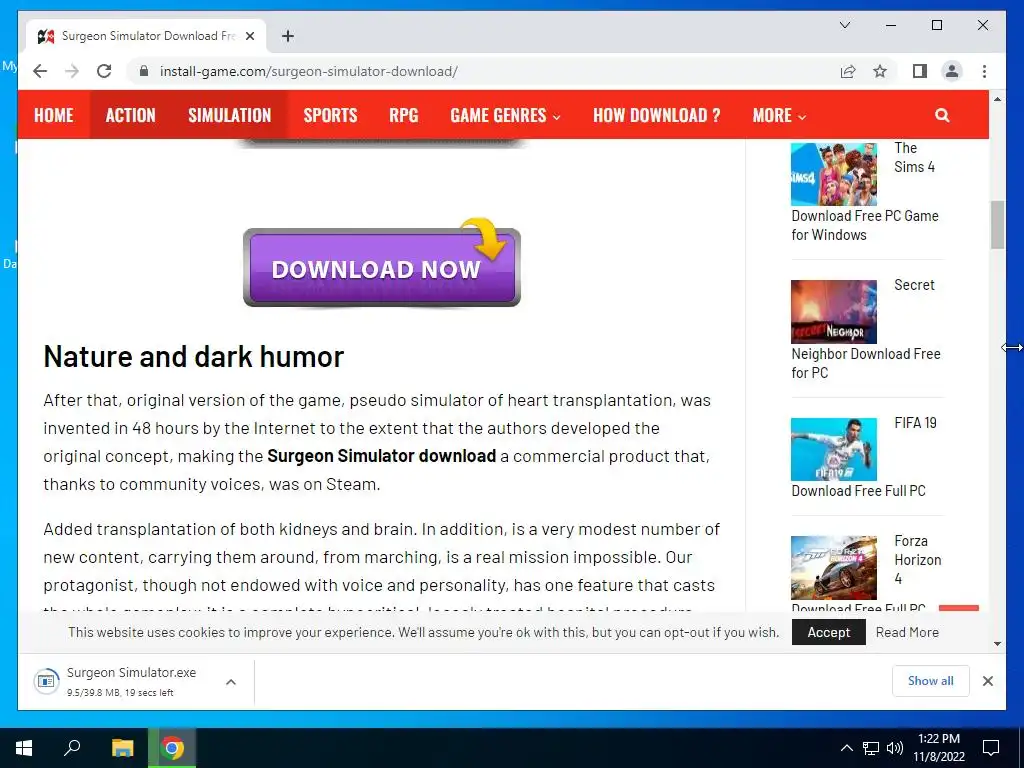Click the page vertical scrollbar thumb
This screenshot has width=1024, height=768.
(x=997, y=225)
